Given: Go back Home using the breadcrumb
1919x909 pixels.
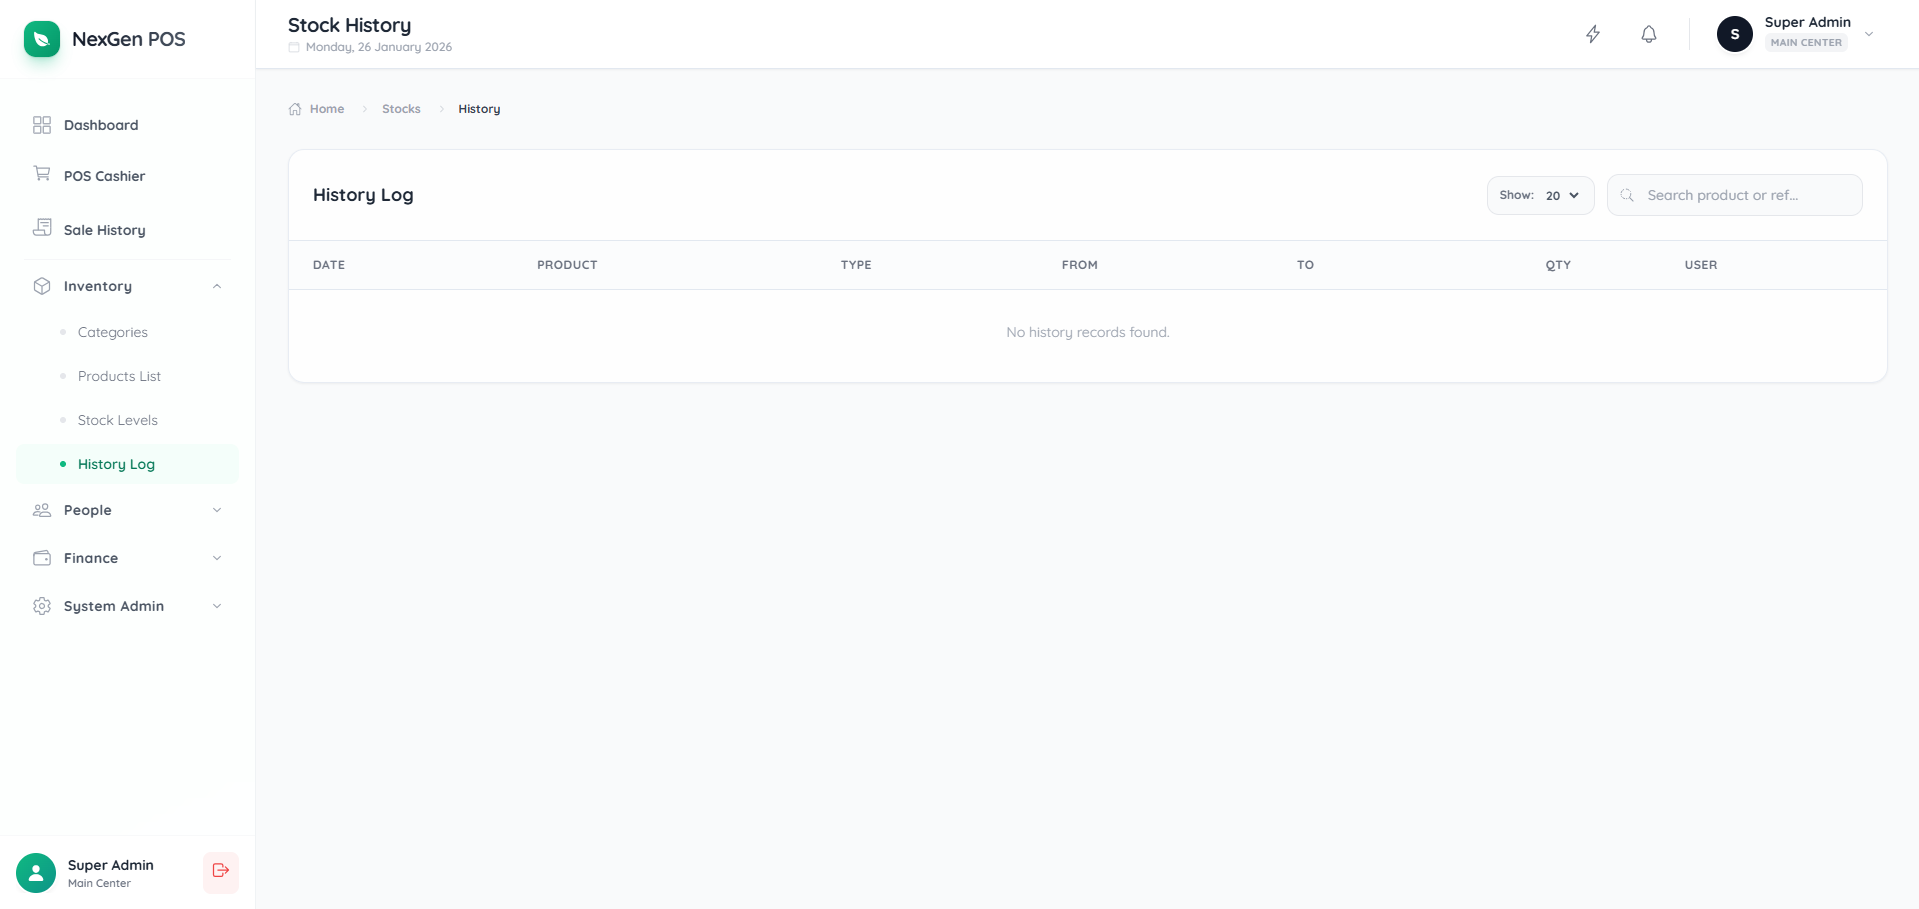Looking at the screenshot, I should (x=326, y=108).
